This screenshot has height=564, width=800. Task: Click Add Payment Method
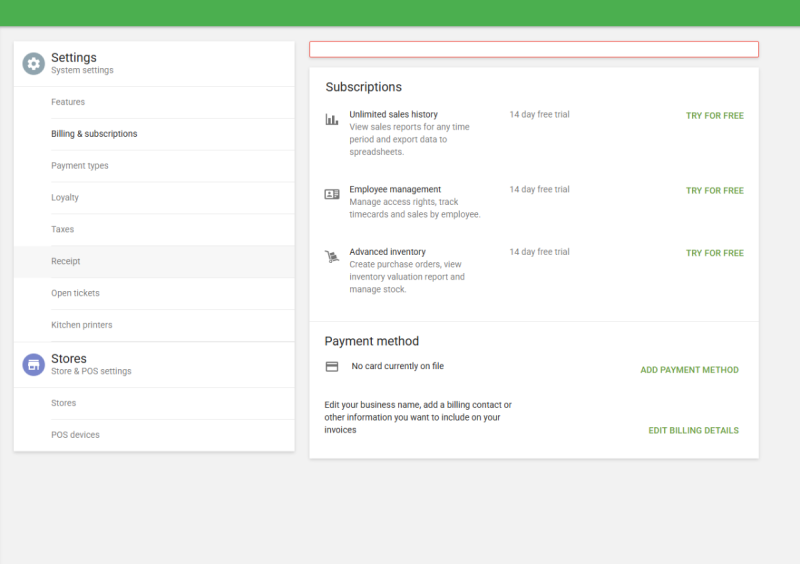(x=689, y=370)
